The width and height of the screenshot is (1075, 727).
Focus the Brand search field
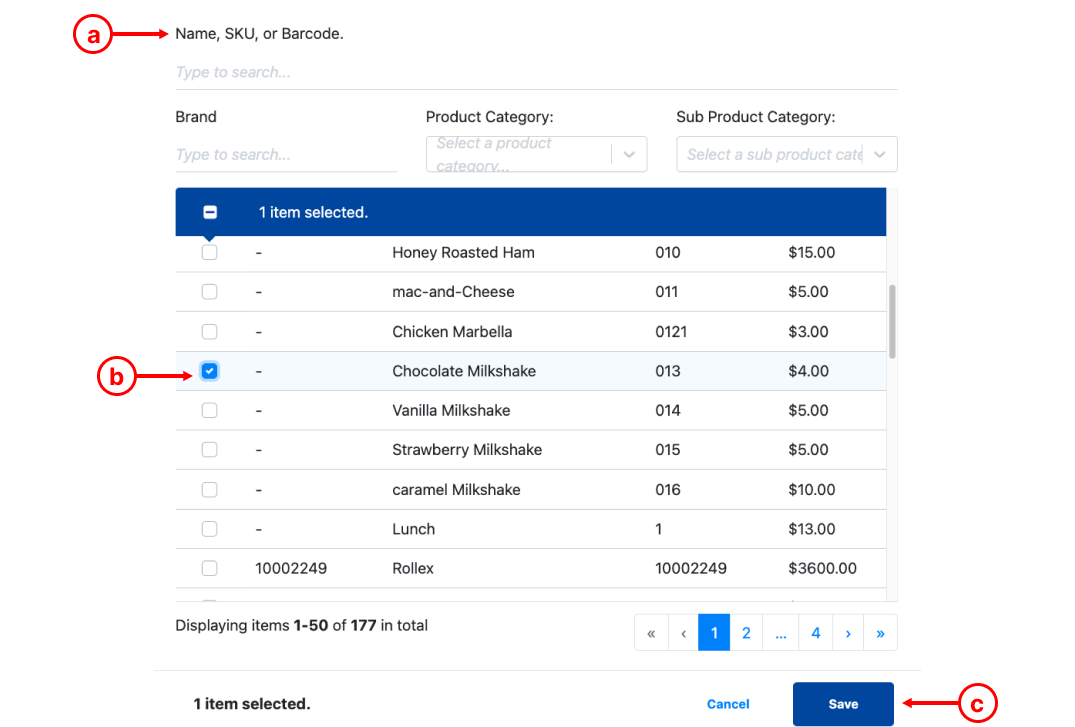coord(286,154)
